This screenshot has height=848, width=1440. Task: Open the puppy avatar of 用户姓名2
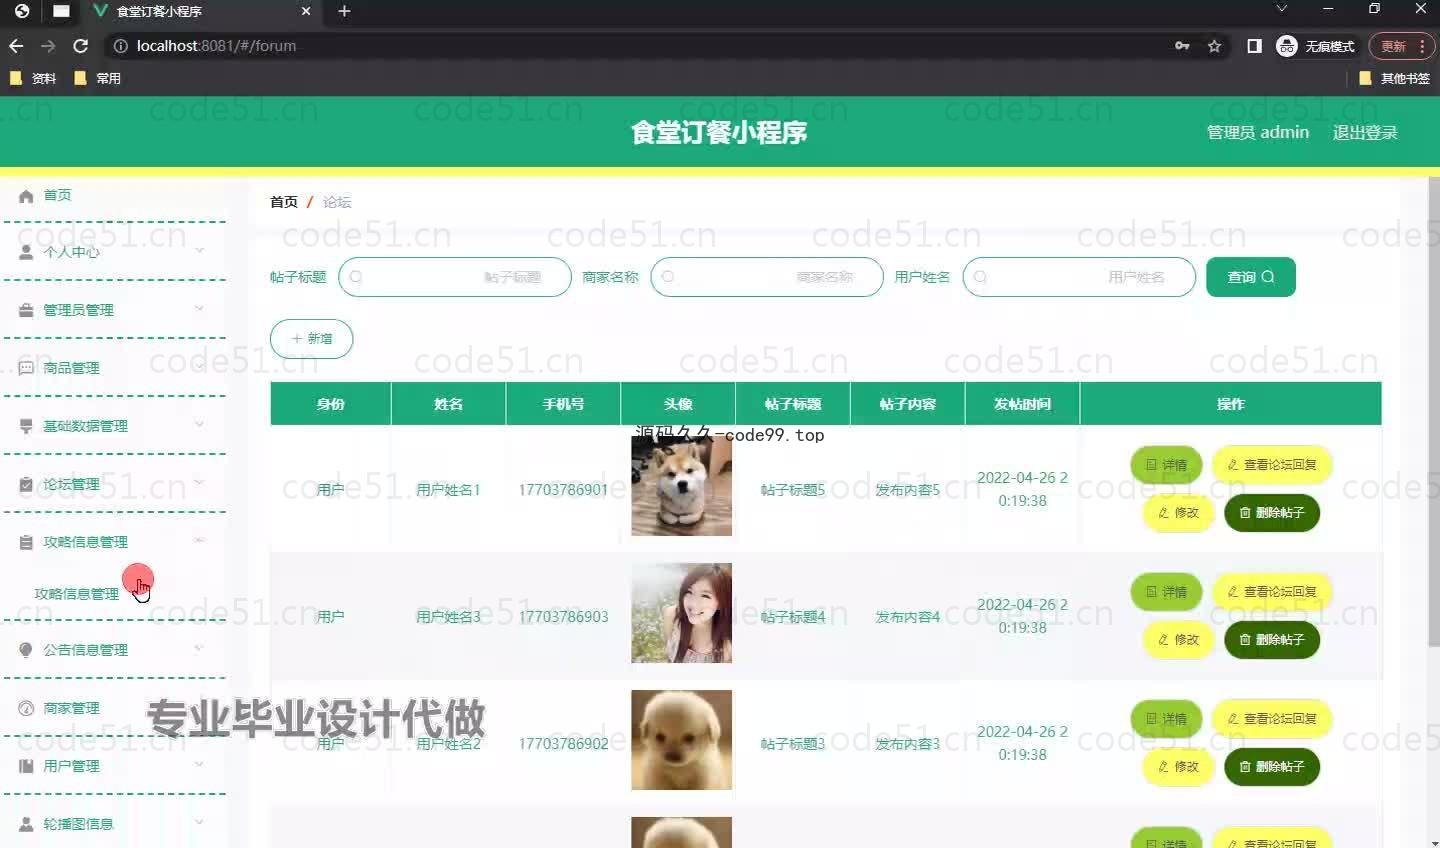(681, 740)
